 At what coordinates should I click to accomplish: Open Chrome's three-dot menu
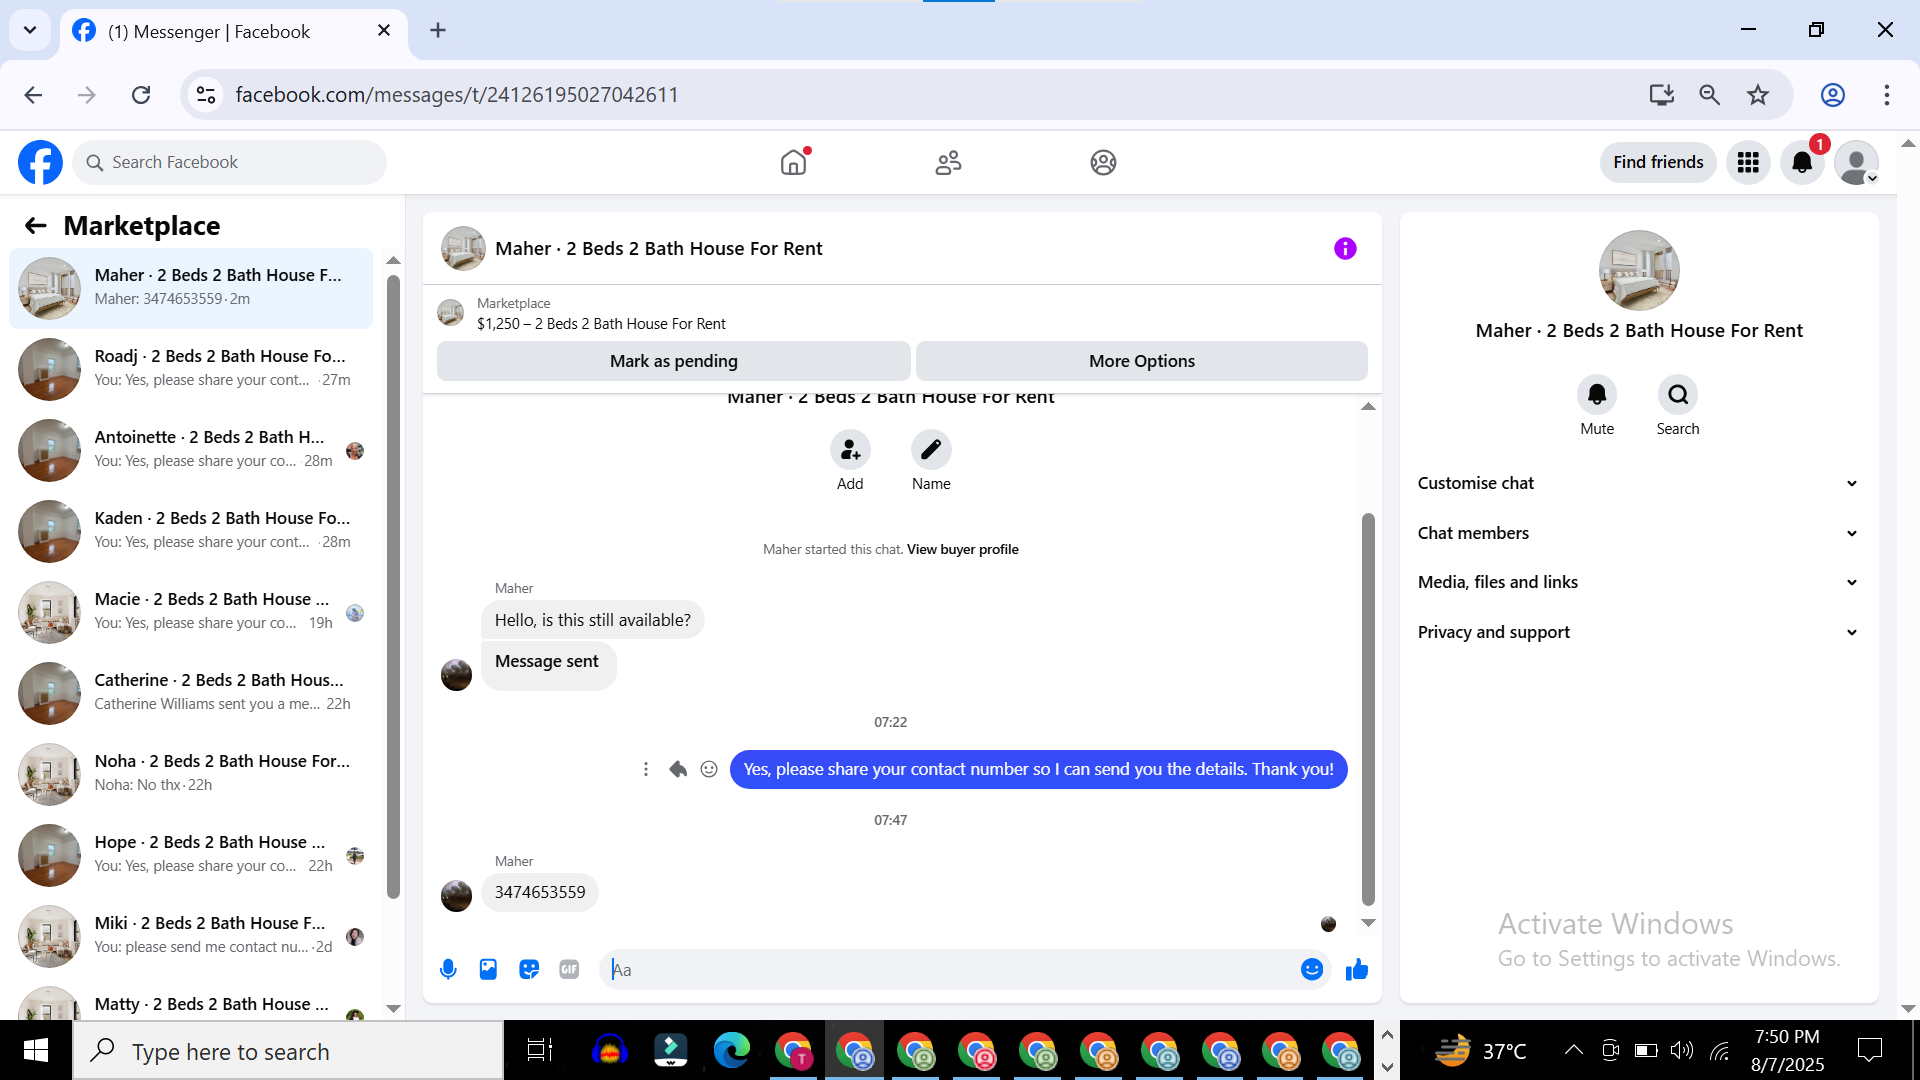point(1886,95)
